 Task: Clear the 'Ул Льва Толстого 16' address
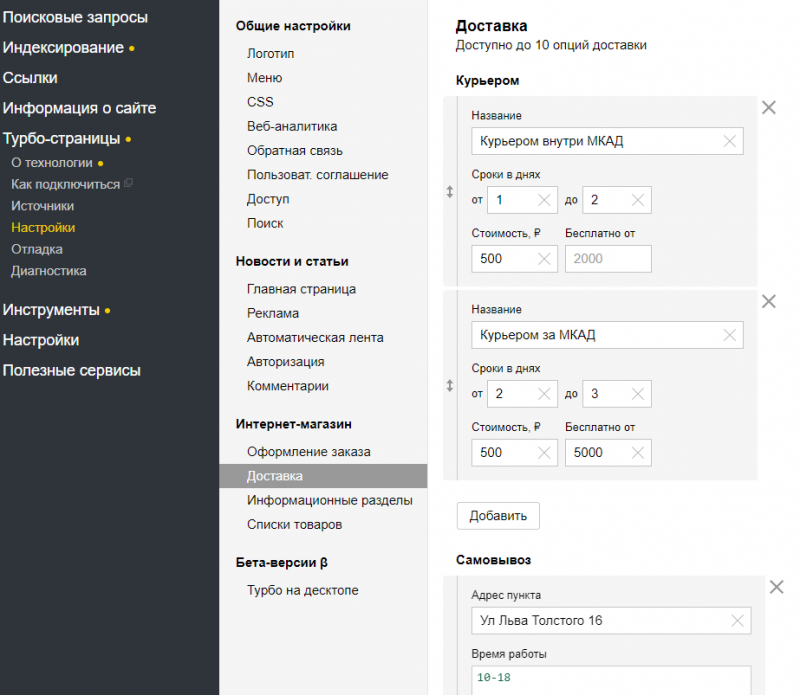(x=738, y=621)
